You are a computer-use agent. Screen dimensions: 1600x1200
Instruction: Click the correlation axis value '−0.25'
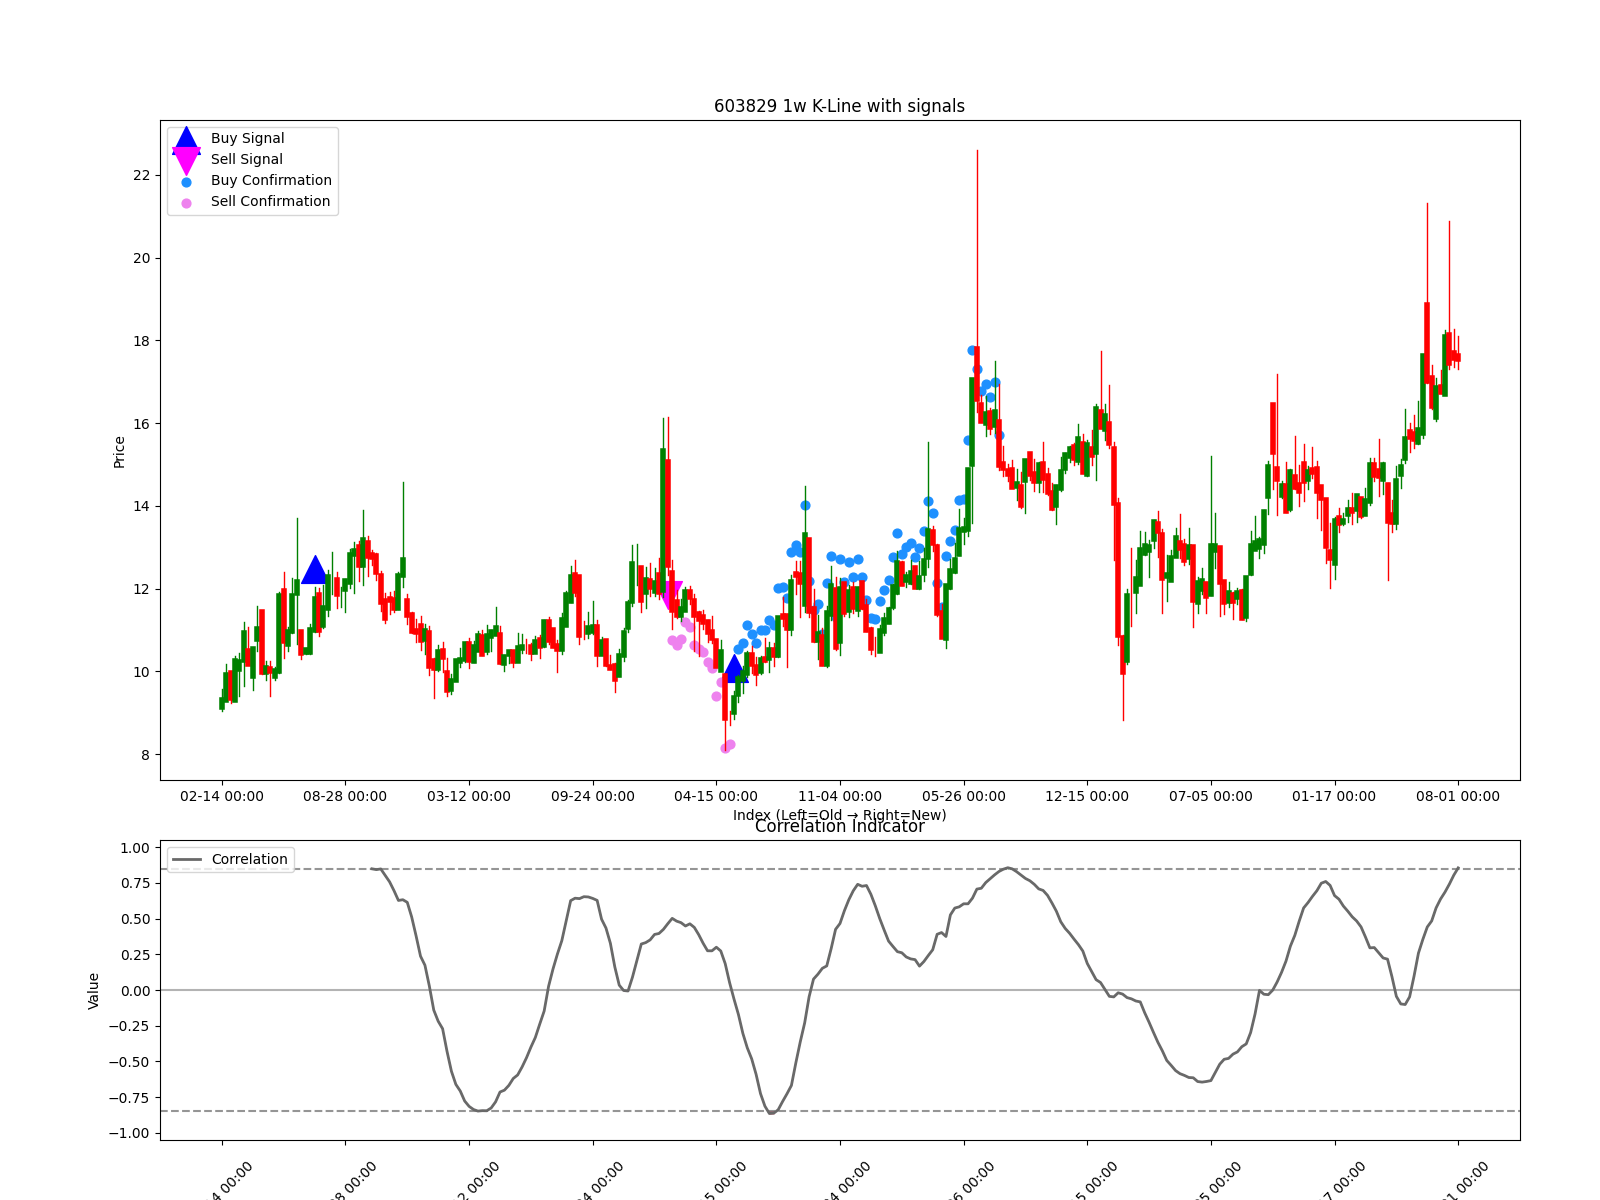(129, 1026)
